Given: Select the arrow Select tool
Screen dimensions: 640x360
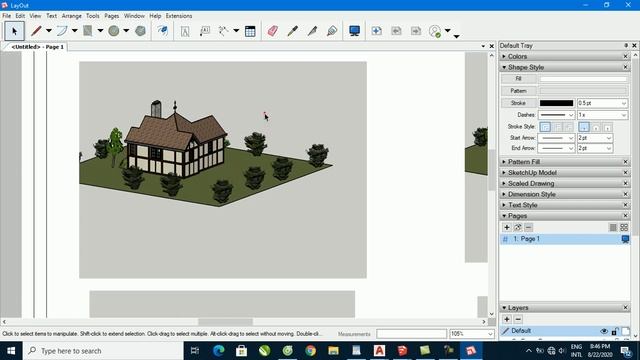Looking at the screenshot, I should 15,31.
